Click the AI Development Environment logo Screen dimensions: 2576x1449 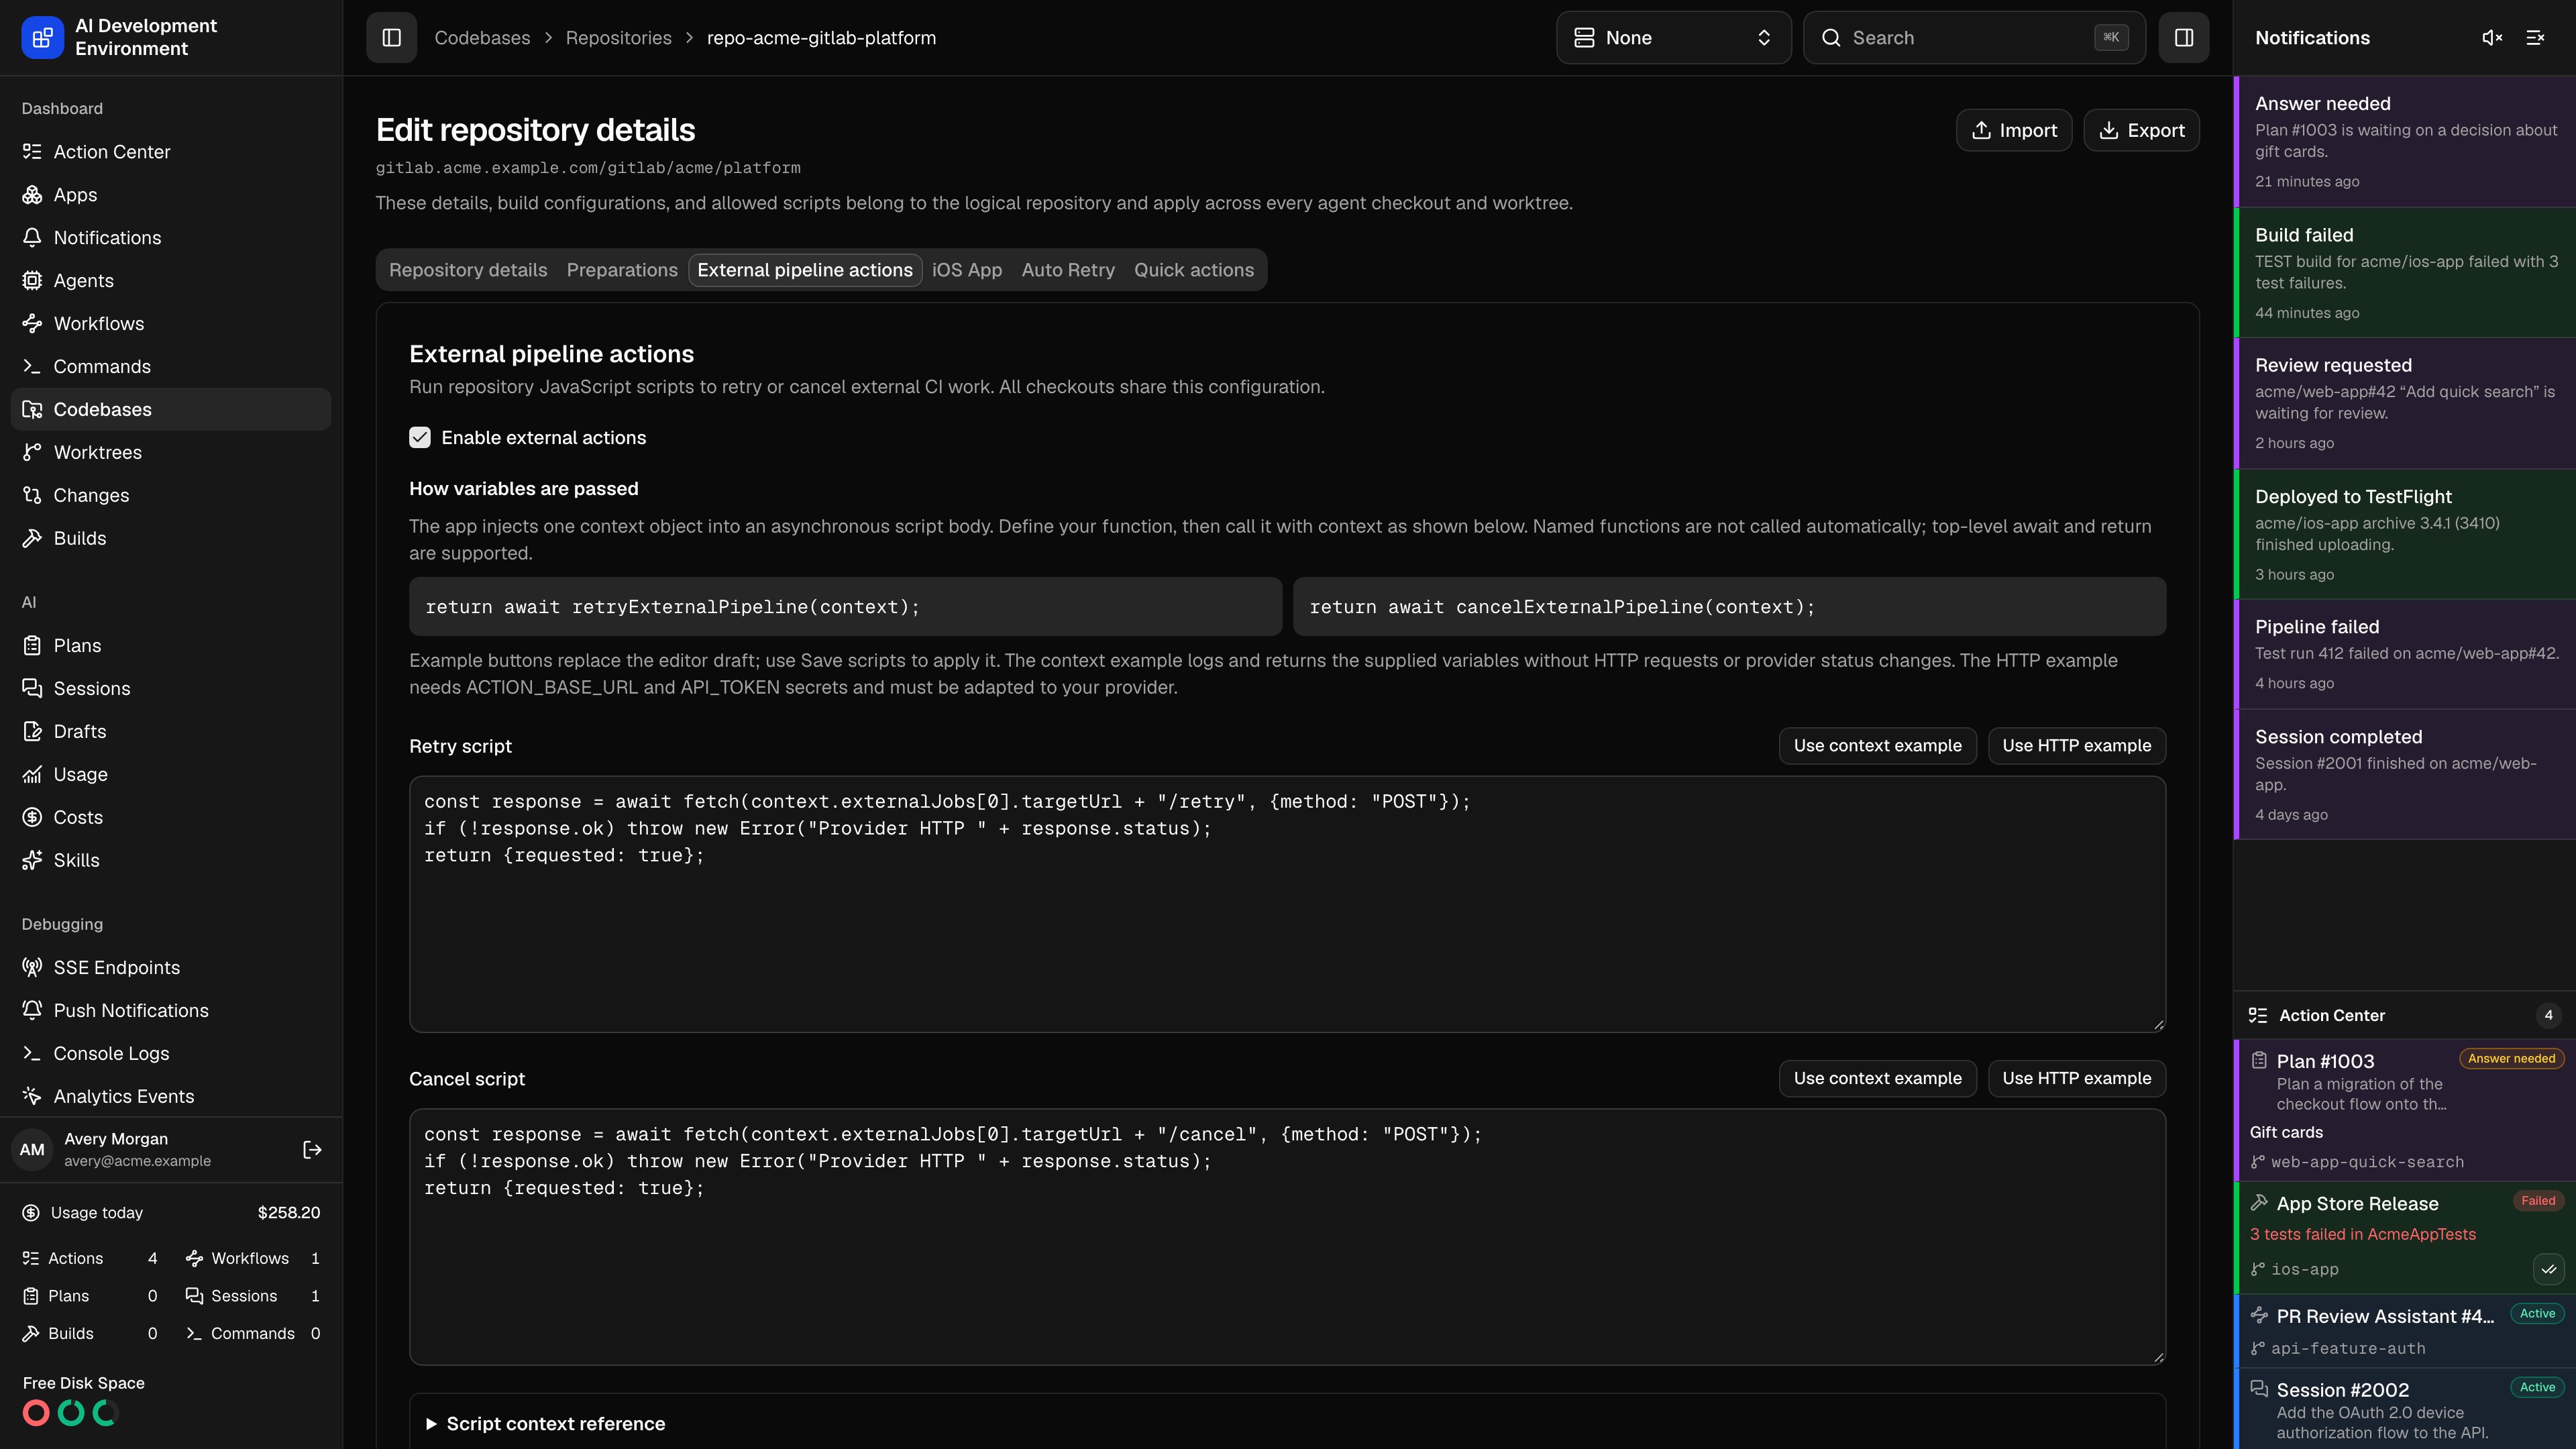(x=42, y=38)
